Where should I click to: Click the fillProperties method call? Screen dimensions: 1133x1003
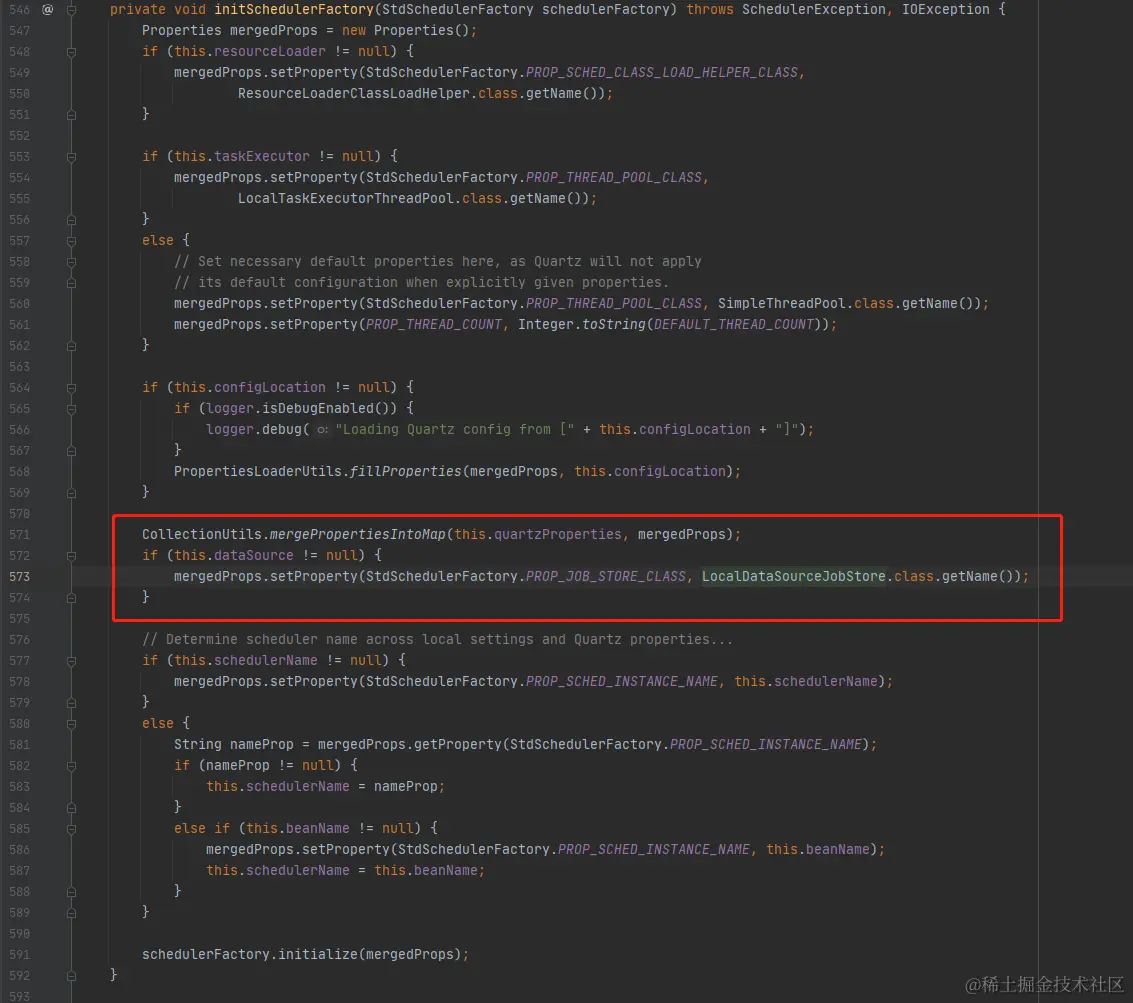[x=405, y=471]
